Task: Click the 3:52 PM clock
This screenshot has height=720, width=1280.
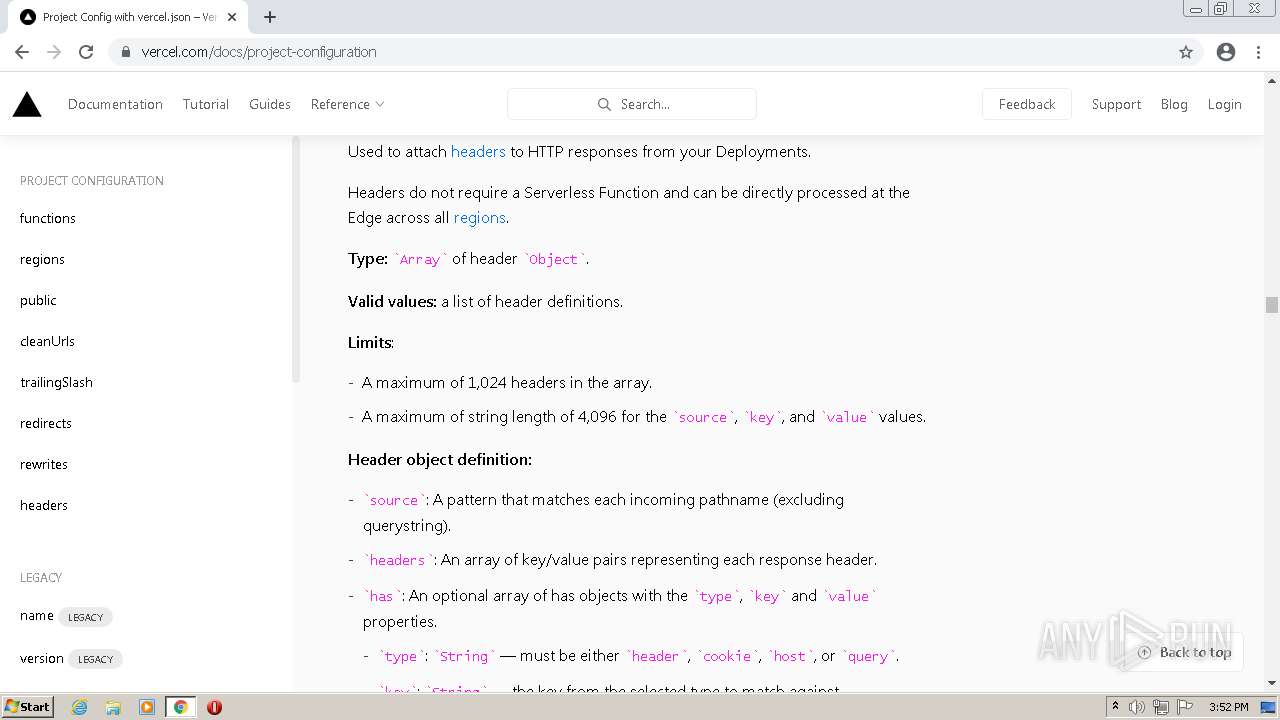Action: coord(1228,707)
